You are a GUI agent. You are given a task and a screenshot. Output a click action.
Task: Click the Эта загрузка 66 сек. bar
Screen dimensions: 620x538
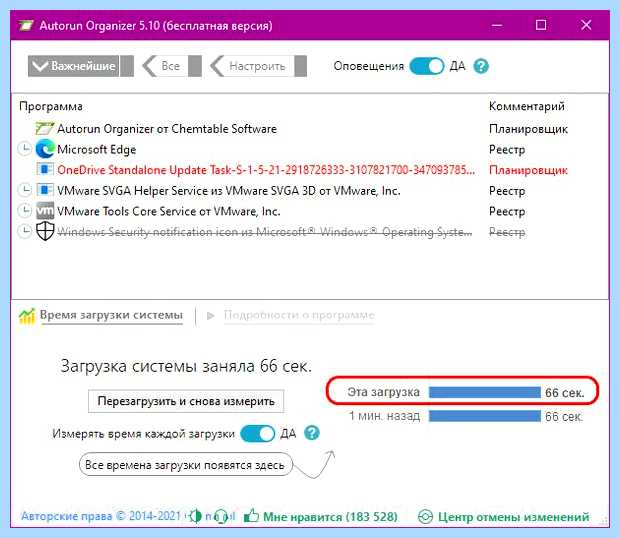(x=484, y=393)
